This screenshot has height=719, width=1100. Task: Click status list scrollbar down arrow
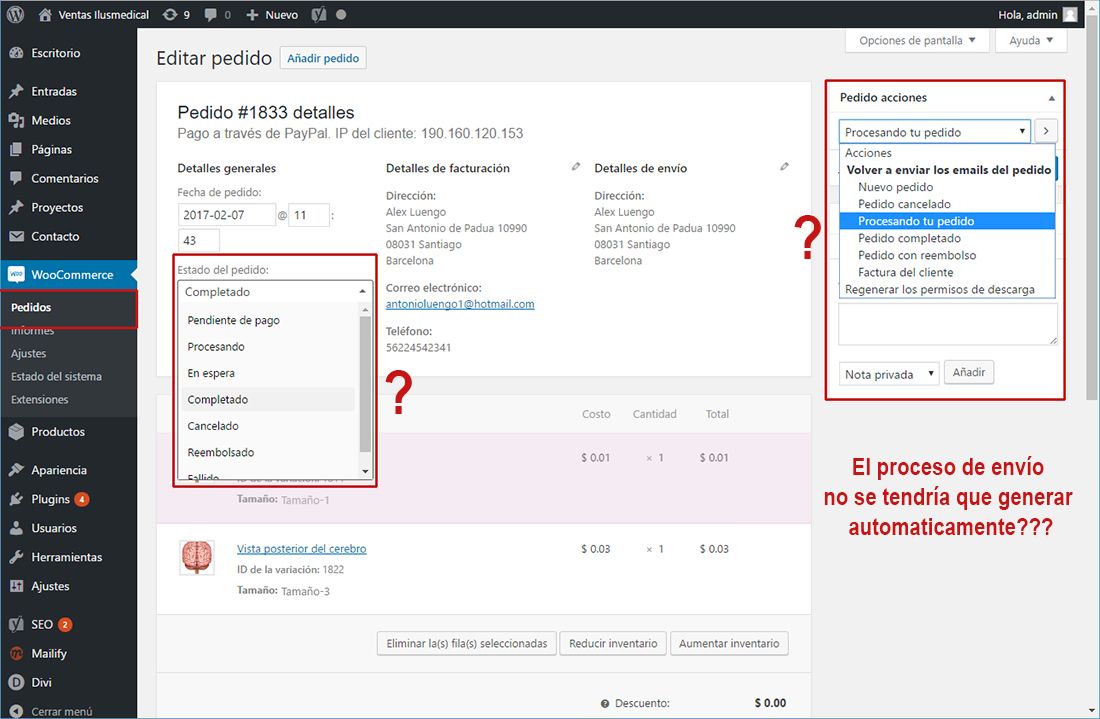(365, 471)
